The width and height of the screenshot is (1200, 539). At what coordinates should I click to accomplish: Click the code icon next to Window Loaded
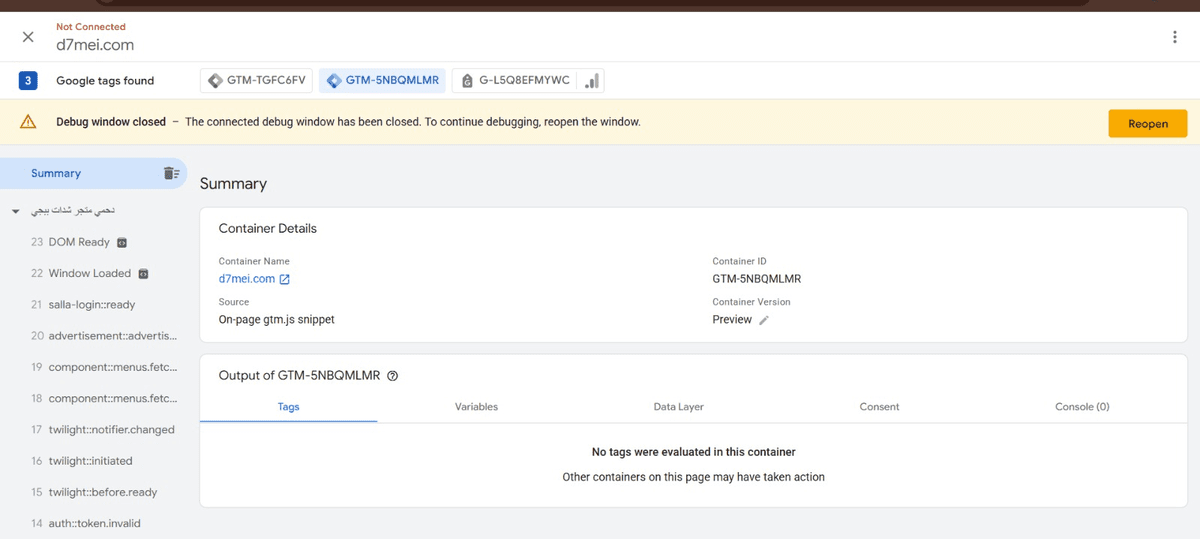[x=143, y=273]
